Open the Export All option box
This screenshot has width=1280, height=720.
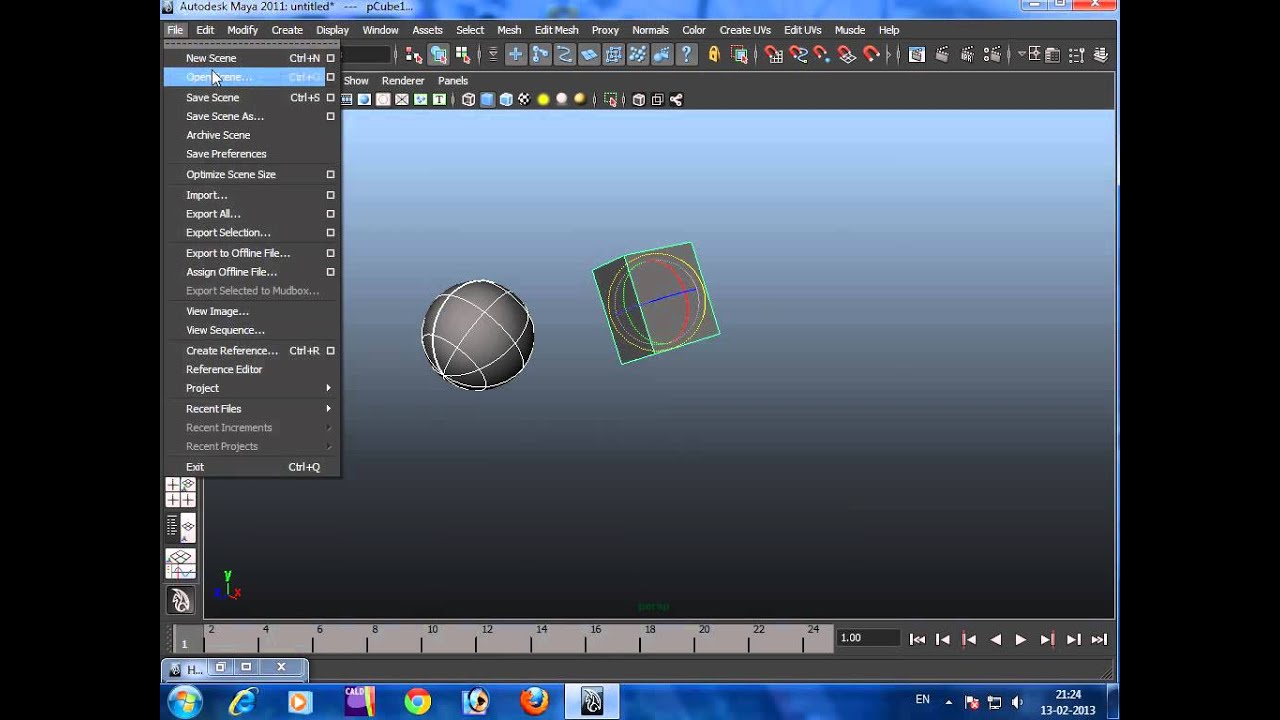coord(330,214)
